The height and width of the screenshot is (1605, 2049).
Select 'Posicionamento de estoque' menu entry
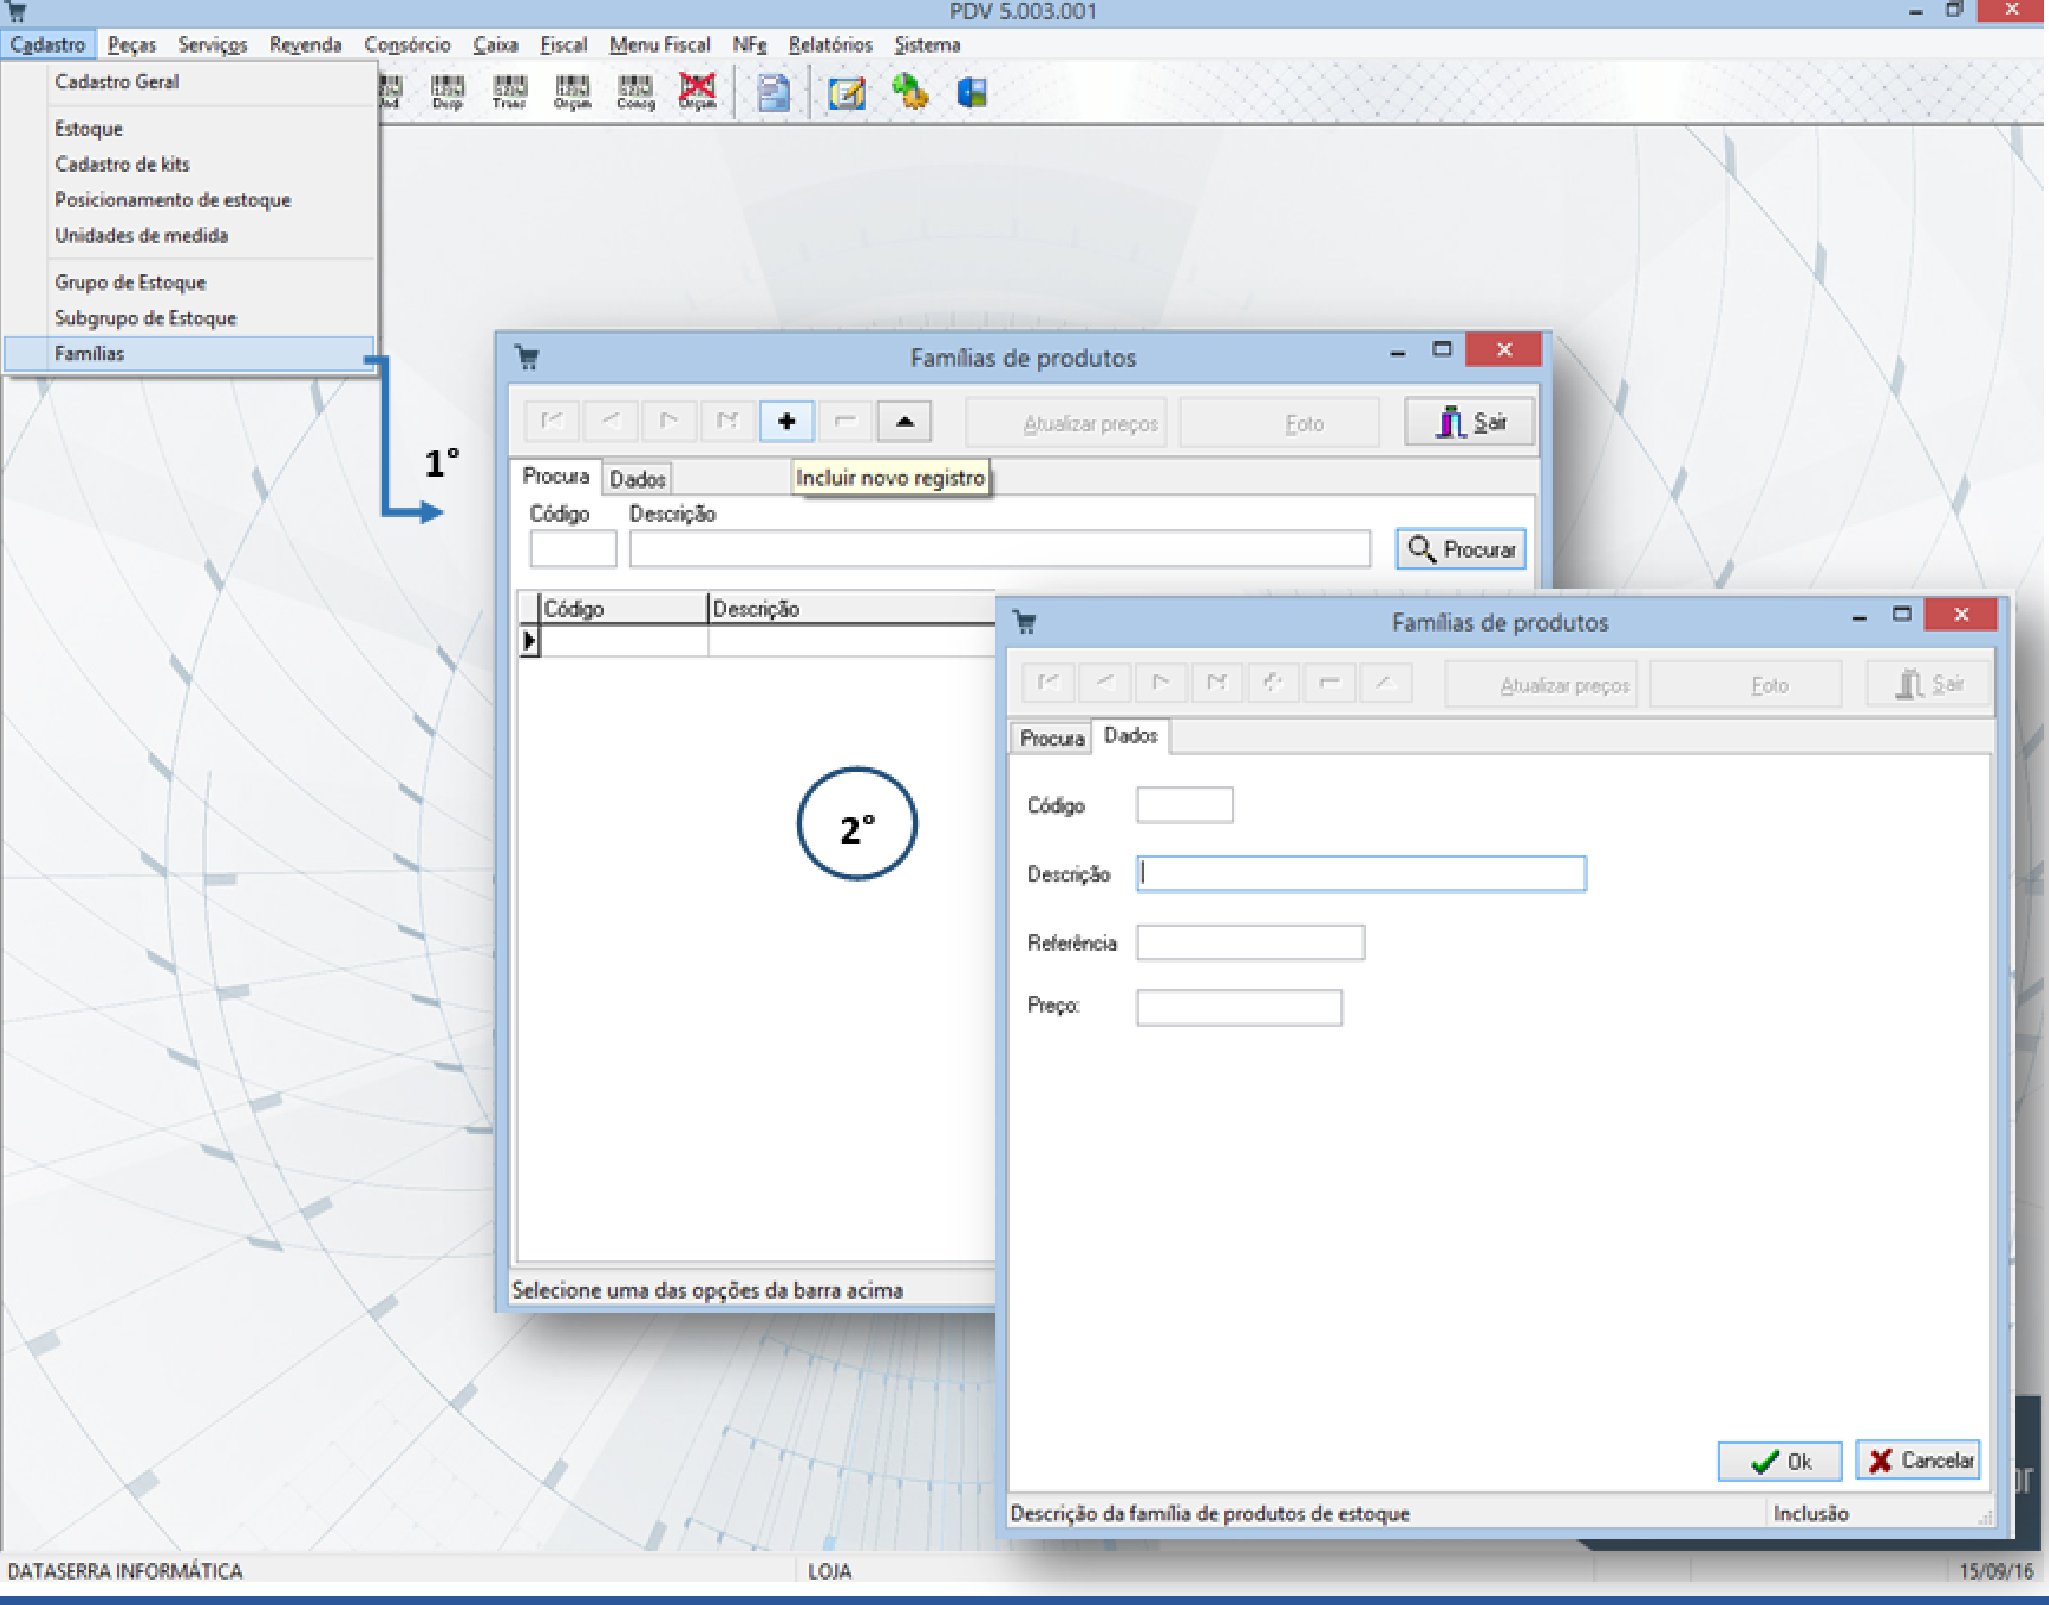pos(172,200)
